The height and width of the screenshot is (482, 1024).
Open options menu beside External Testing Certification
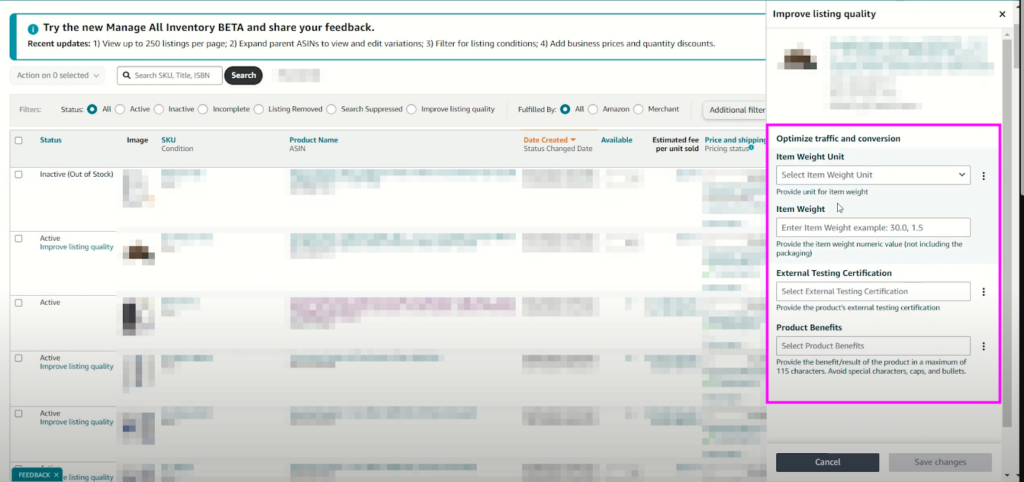click(984, 291)
